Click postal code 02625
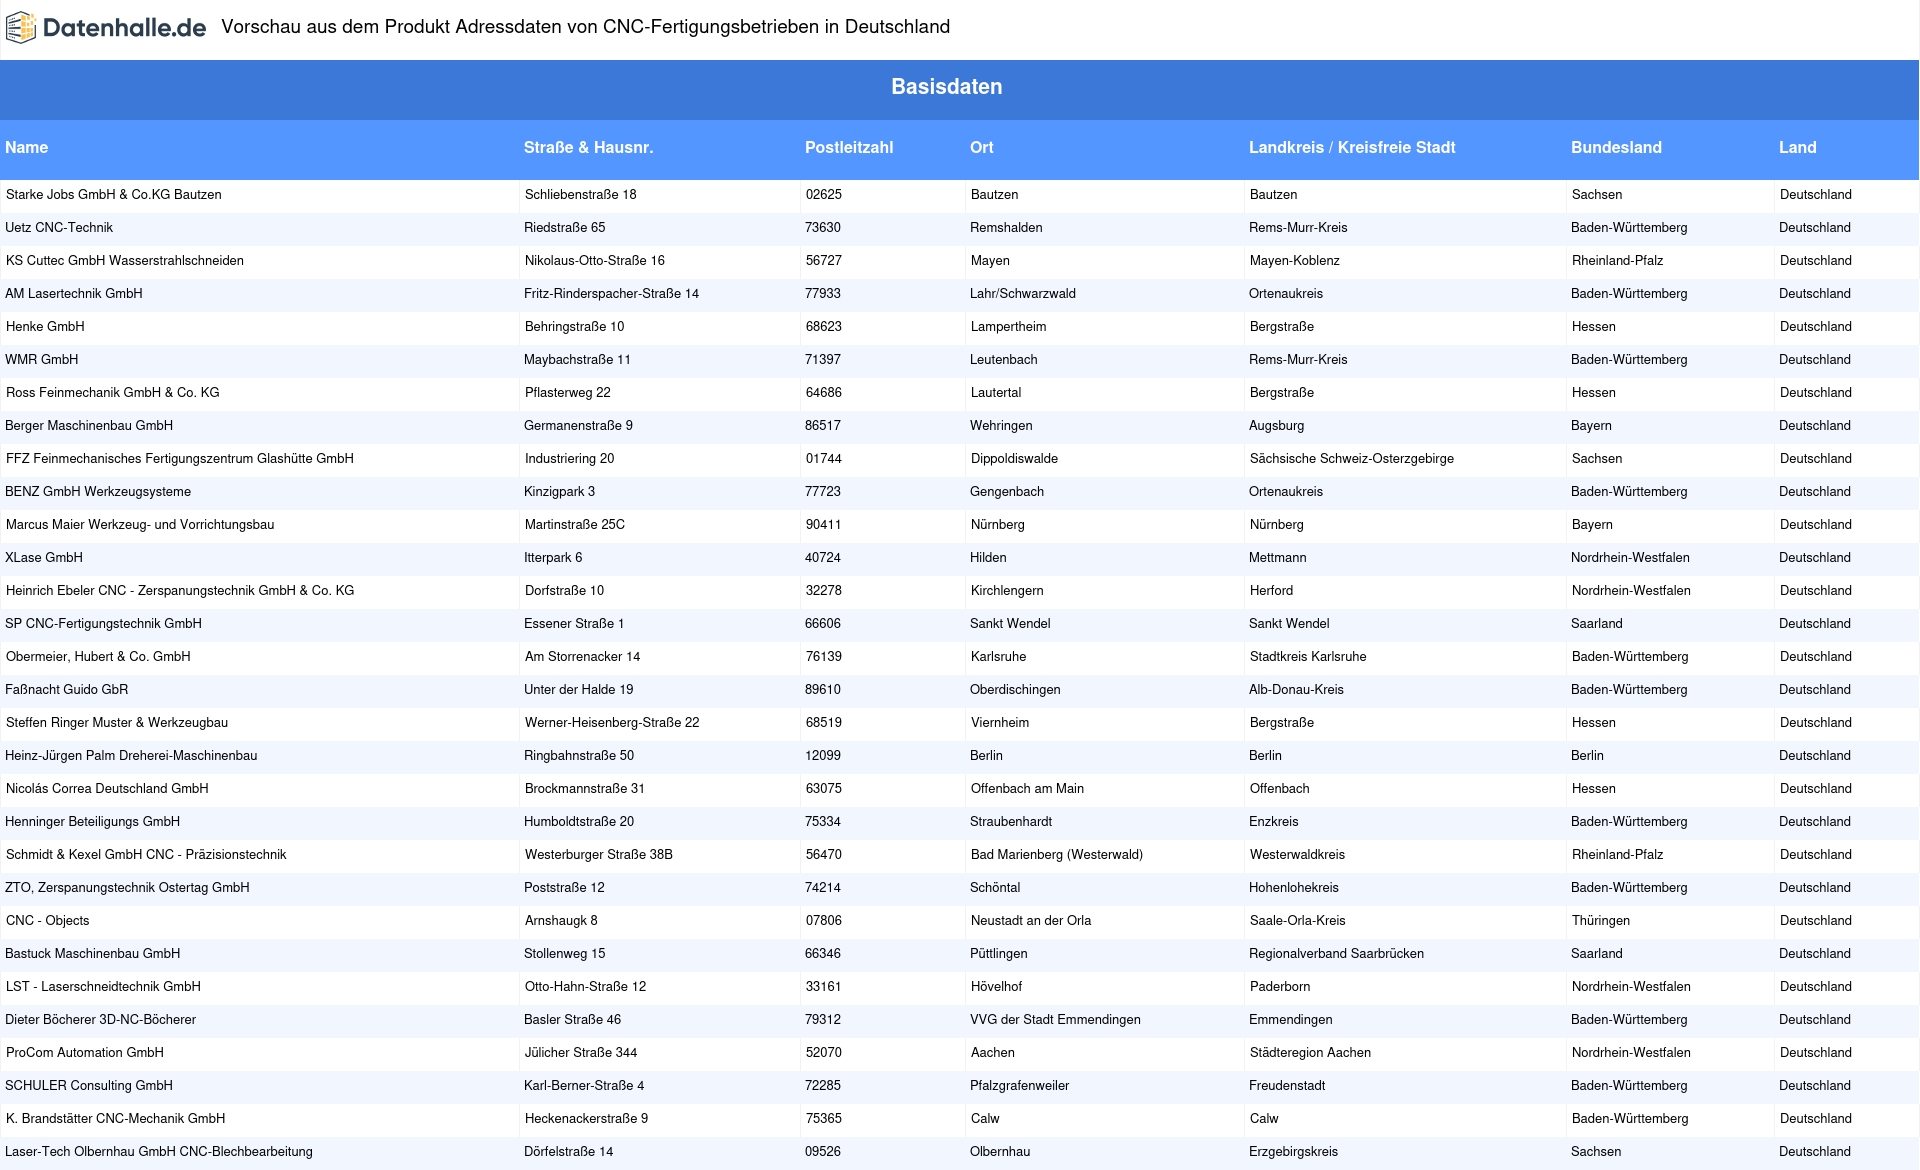This screenshot has width=1920, height=1170. coord(824,195)
